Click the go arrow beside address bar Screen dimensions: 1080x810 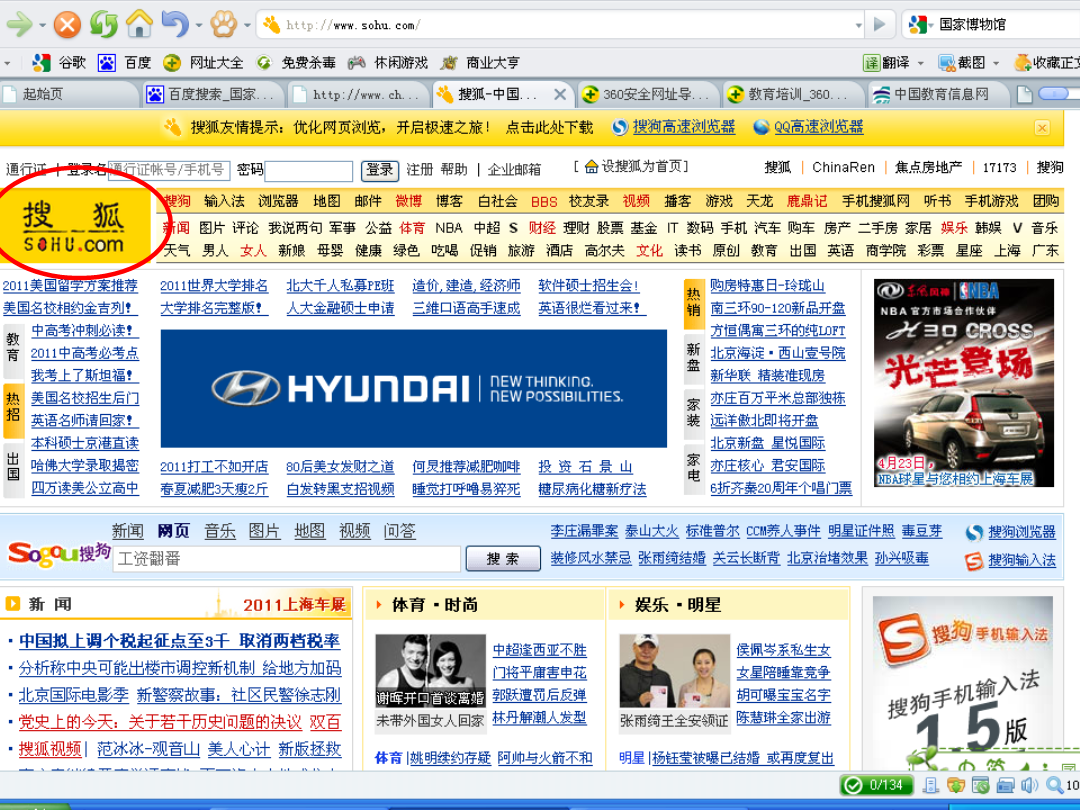[880, 25]
